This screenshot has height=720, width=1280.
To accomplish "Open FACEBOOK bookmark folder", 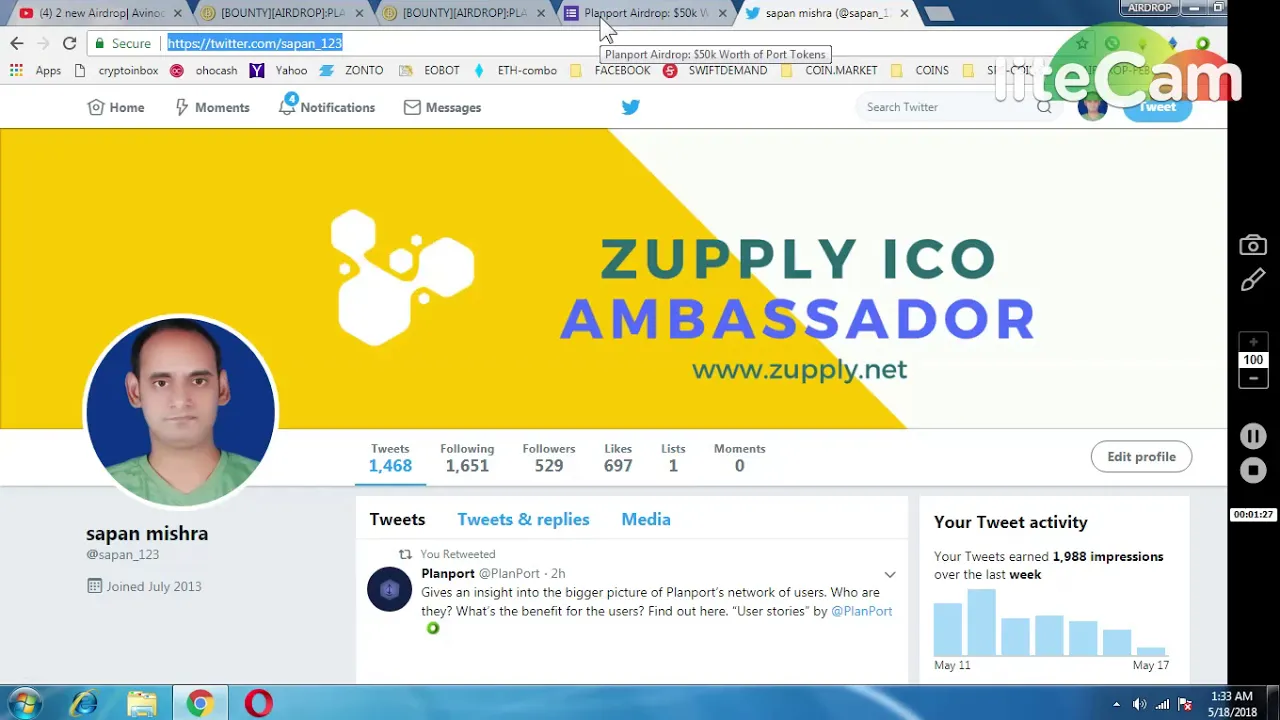I will [609, 70].
